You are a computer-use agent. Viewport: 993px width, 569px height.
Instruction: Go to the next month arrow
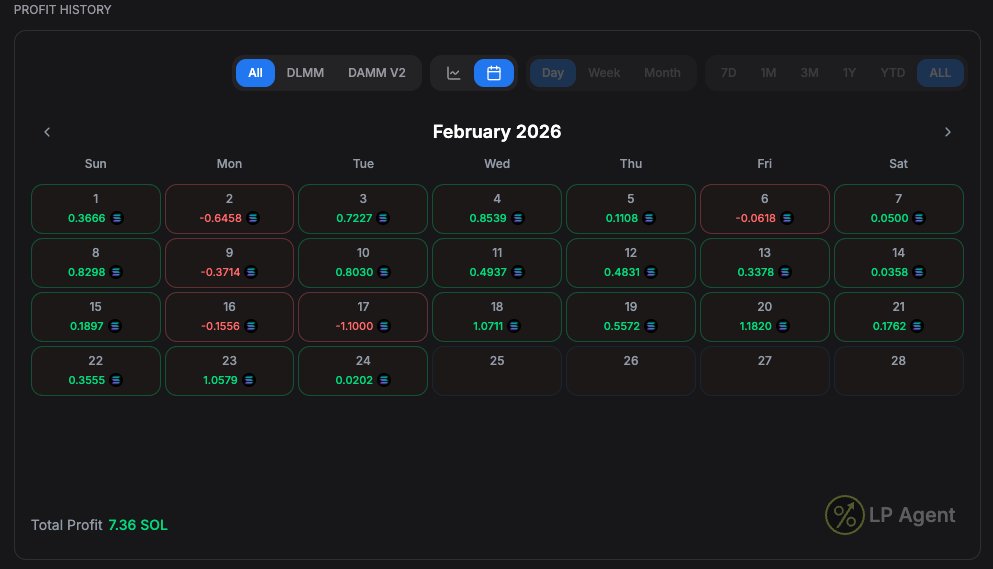point(947,132)
